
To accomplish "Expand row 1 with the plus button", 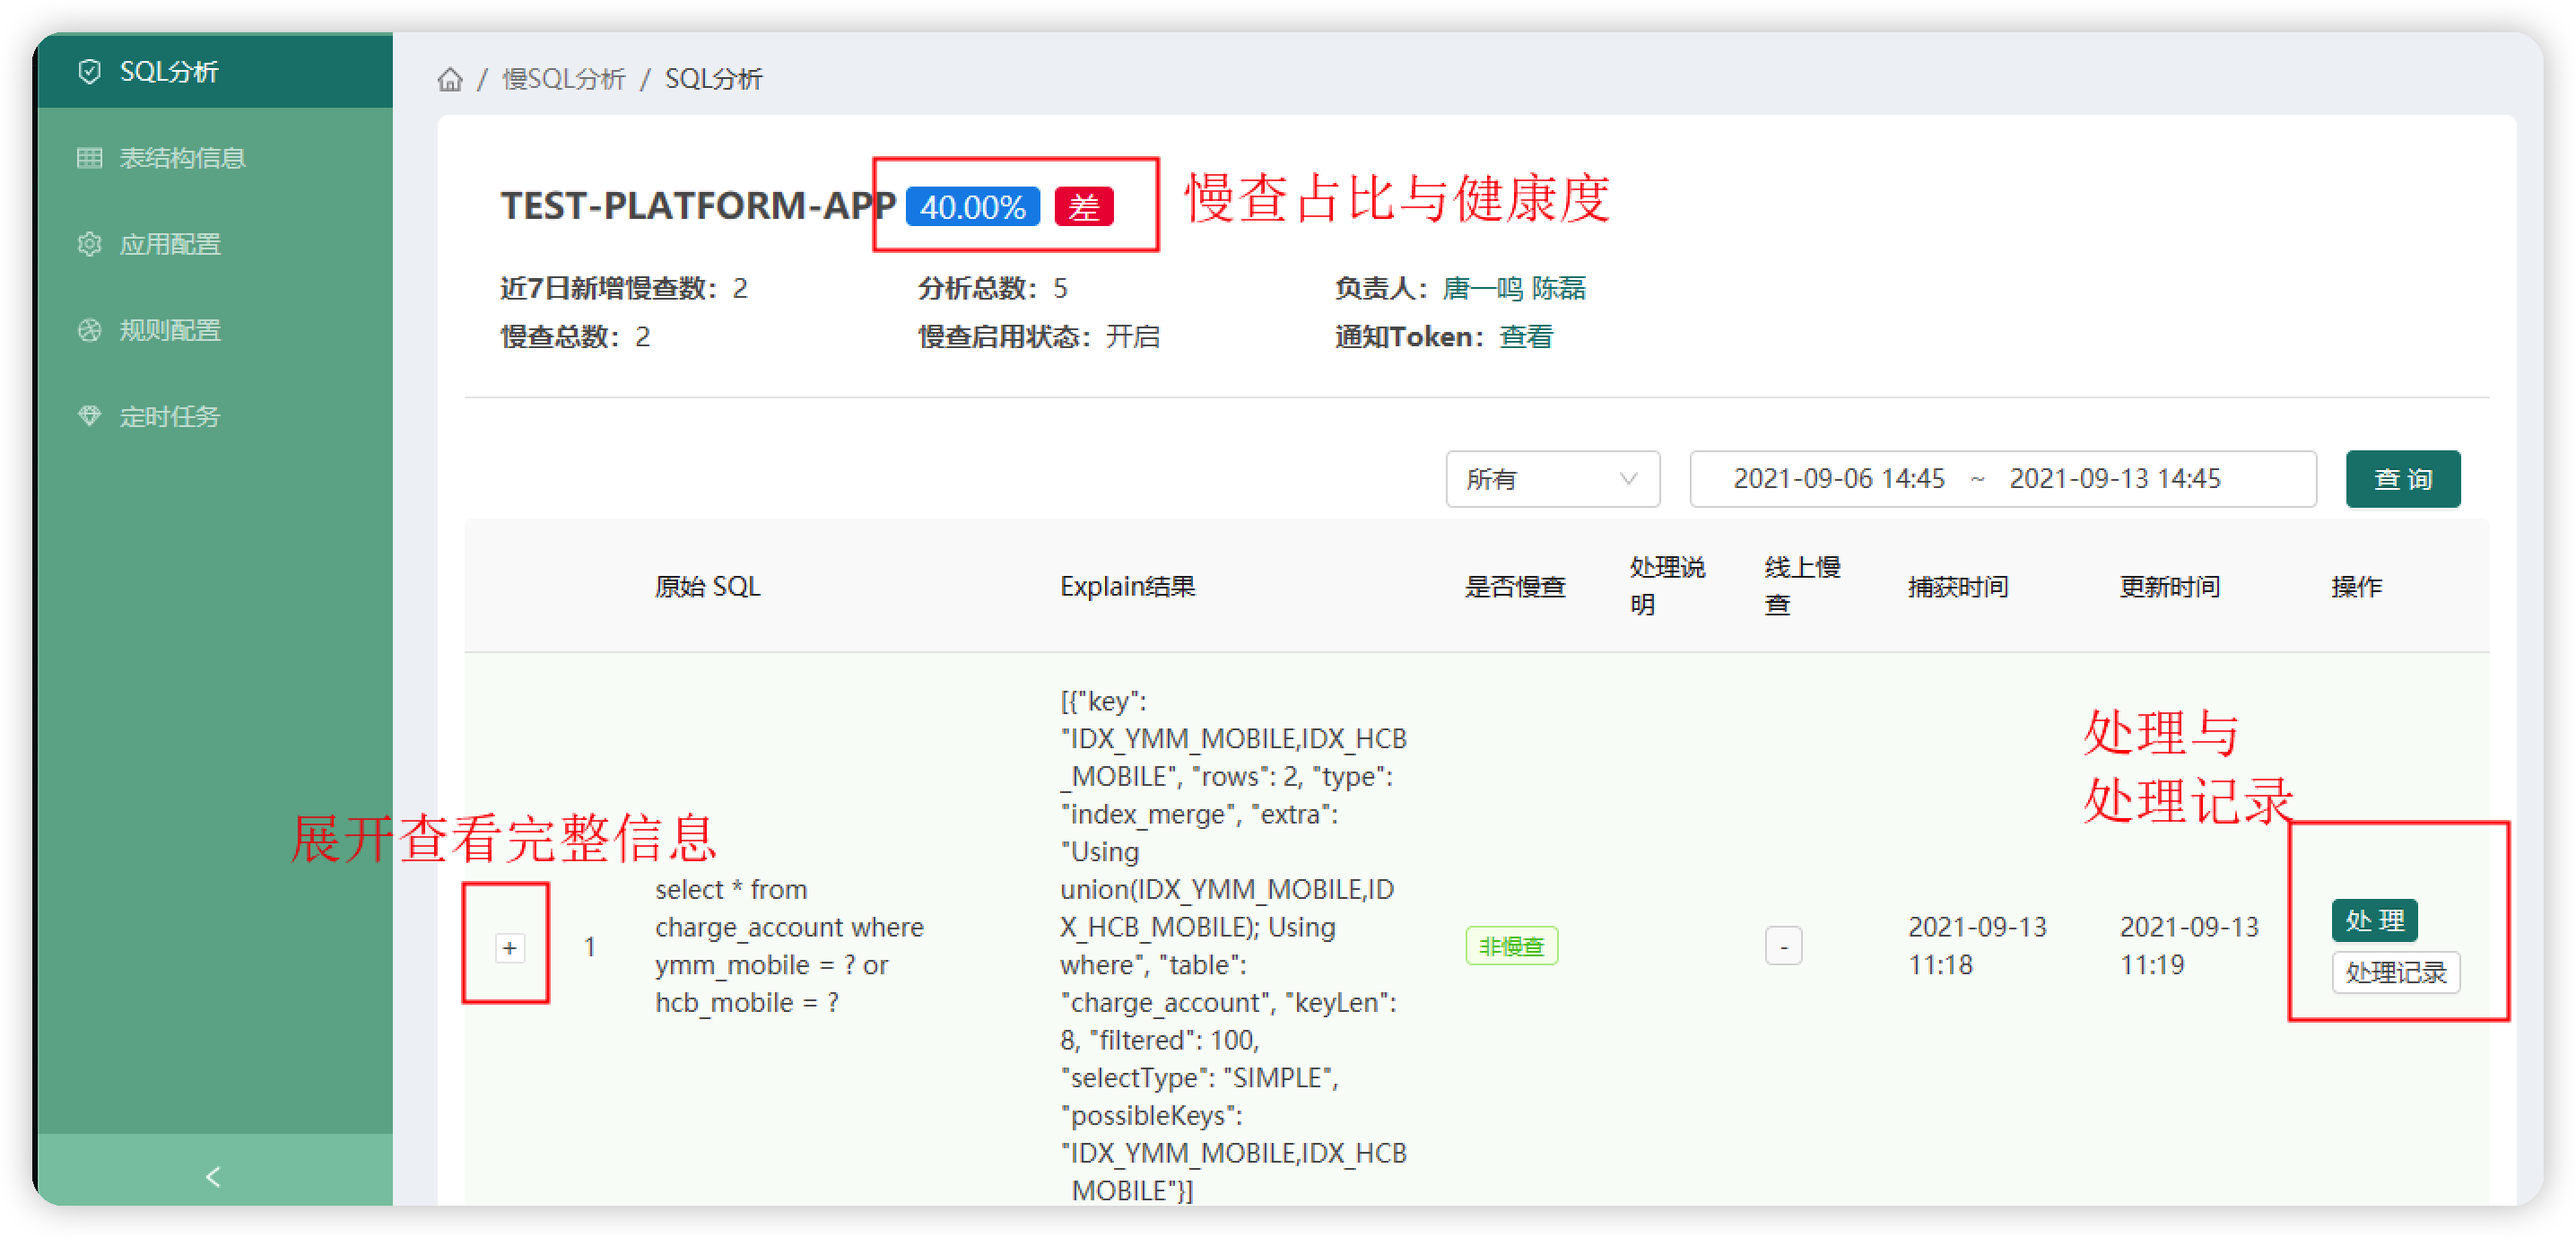I will point(509,947).
